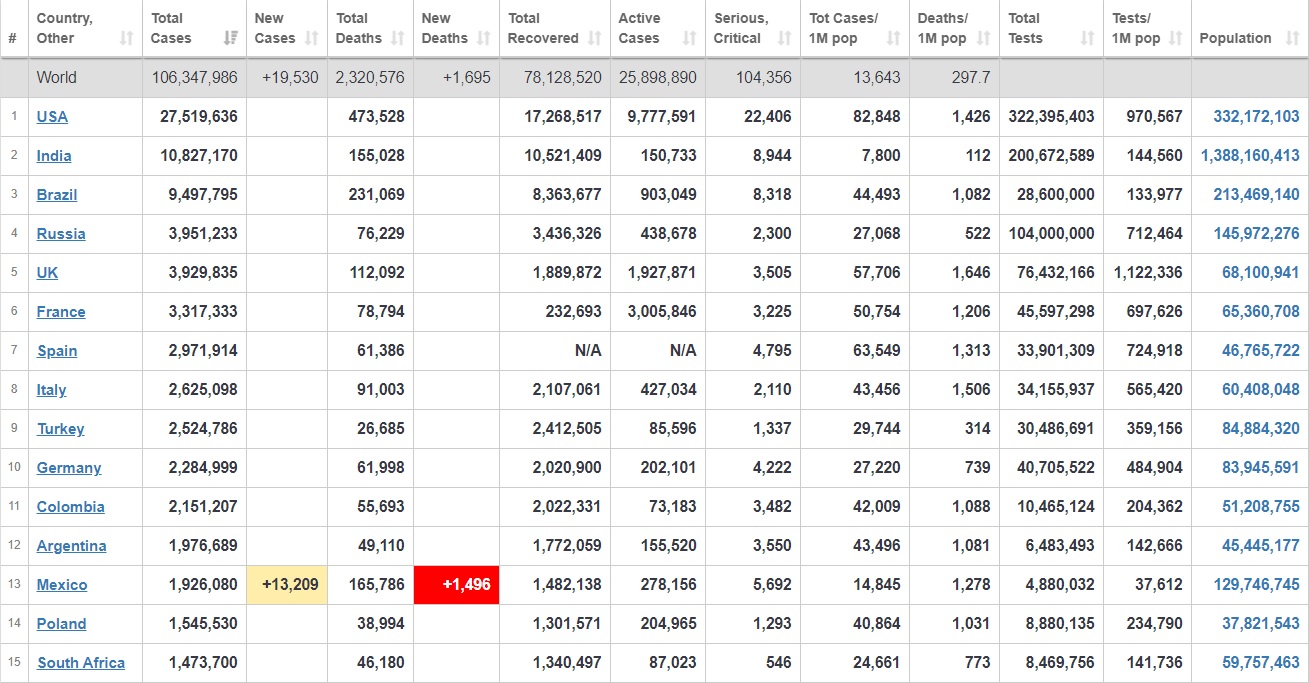
Task: Sort by Country, Other arrow icon
Action: click(126, 38)
